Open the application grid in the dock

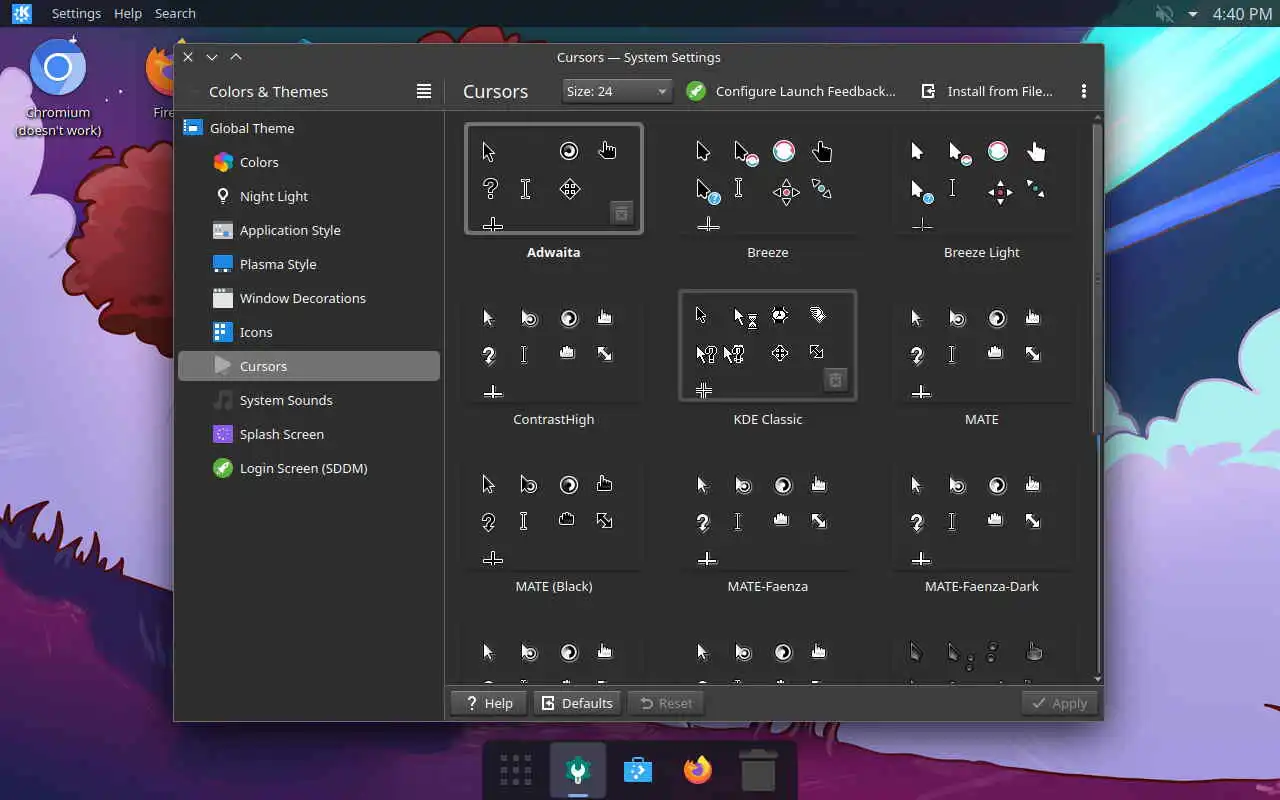click(516, 771)
